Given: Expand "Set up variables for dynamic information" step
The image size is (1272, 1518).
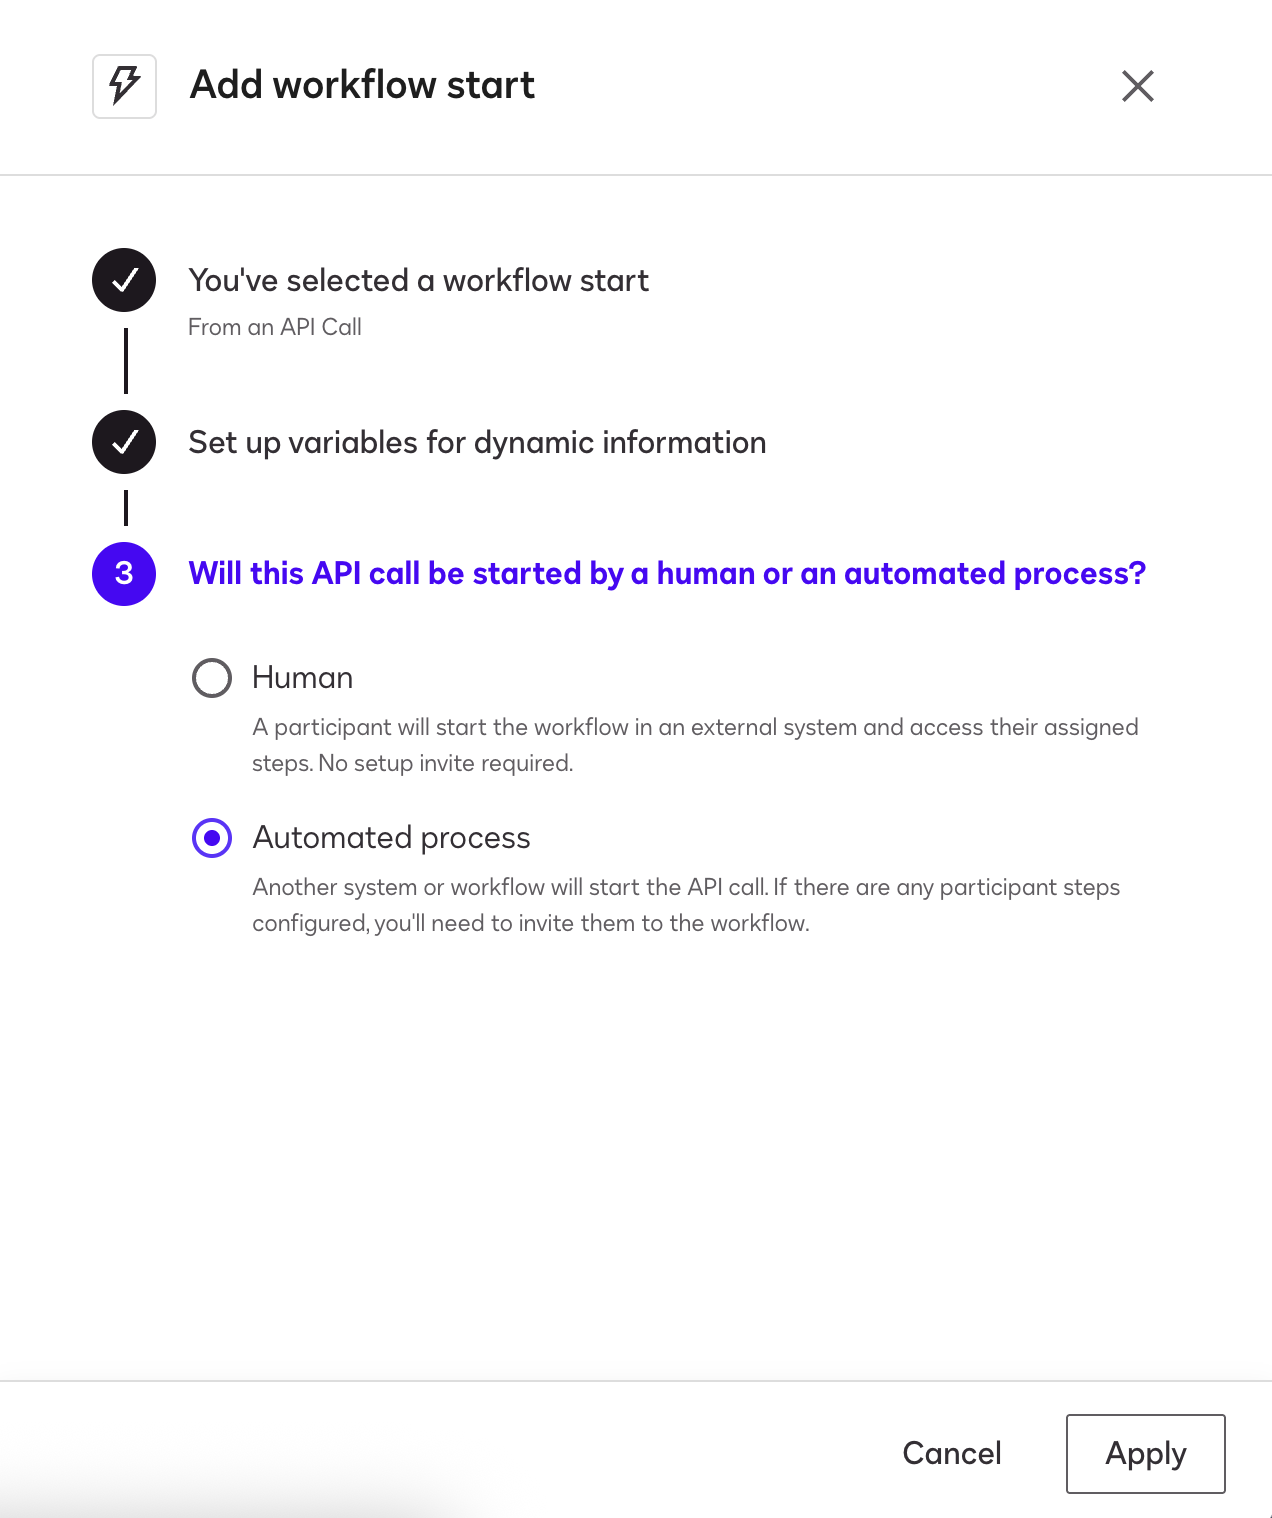Looking at the screenshot, I should 477,443.
